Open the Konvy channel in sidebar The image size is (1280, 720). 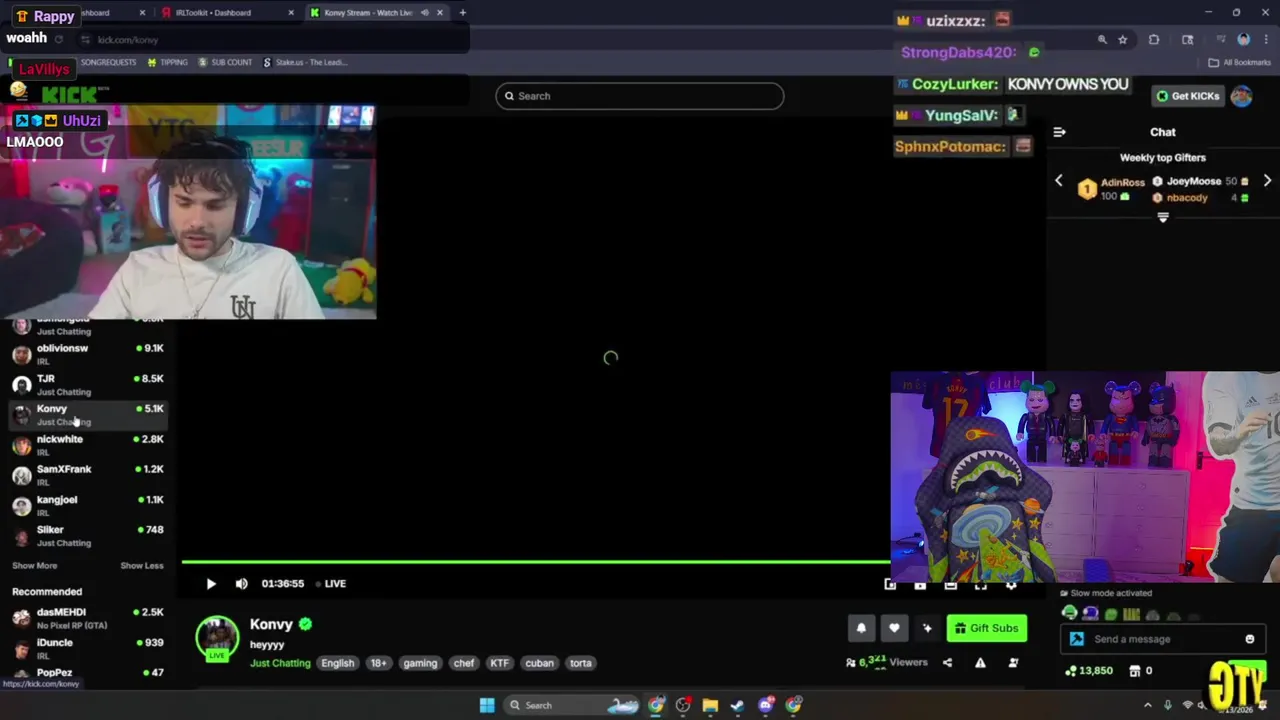point(88,415)
